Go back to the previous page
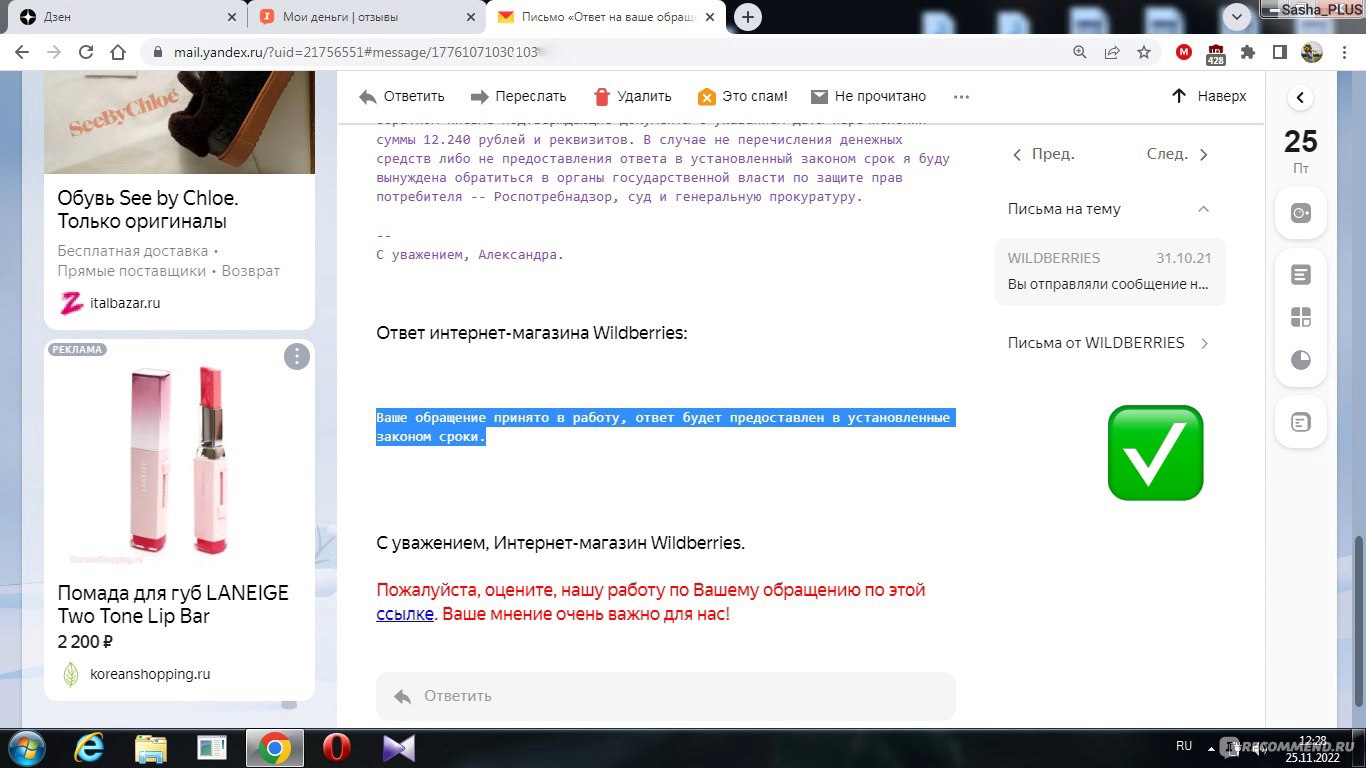 [24, 52]
